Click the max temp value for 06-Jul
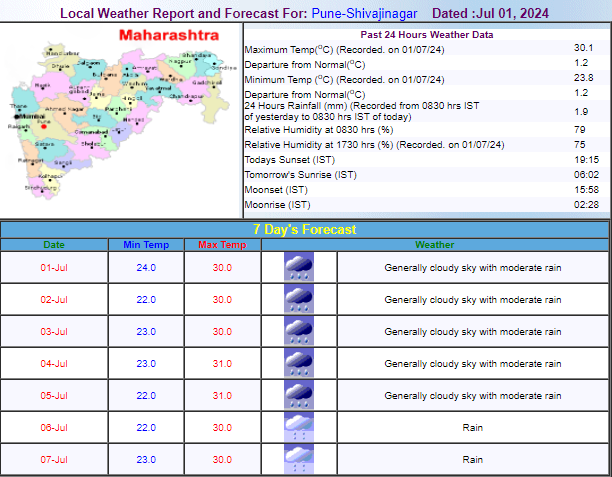Viewport: 612px width, 477px height. (222, 427)
